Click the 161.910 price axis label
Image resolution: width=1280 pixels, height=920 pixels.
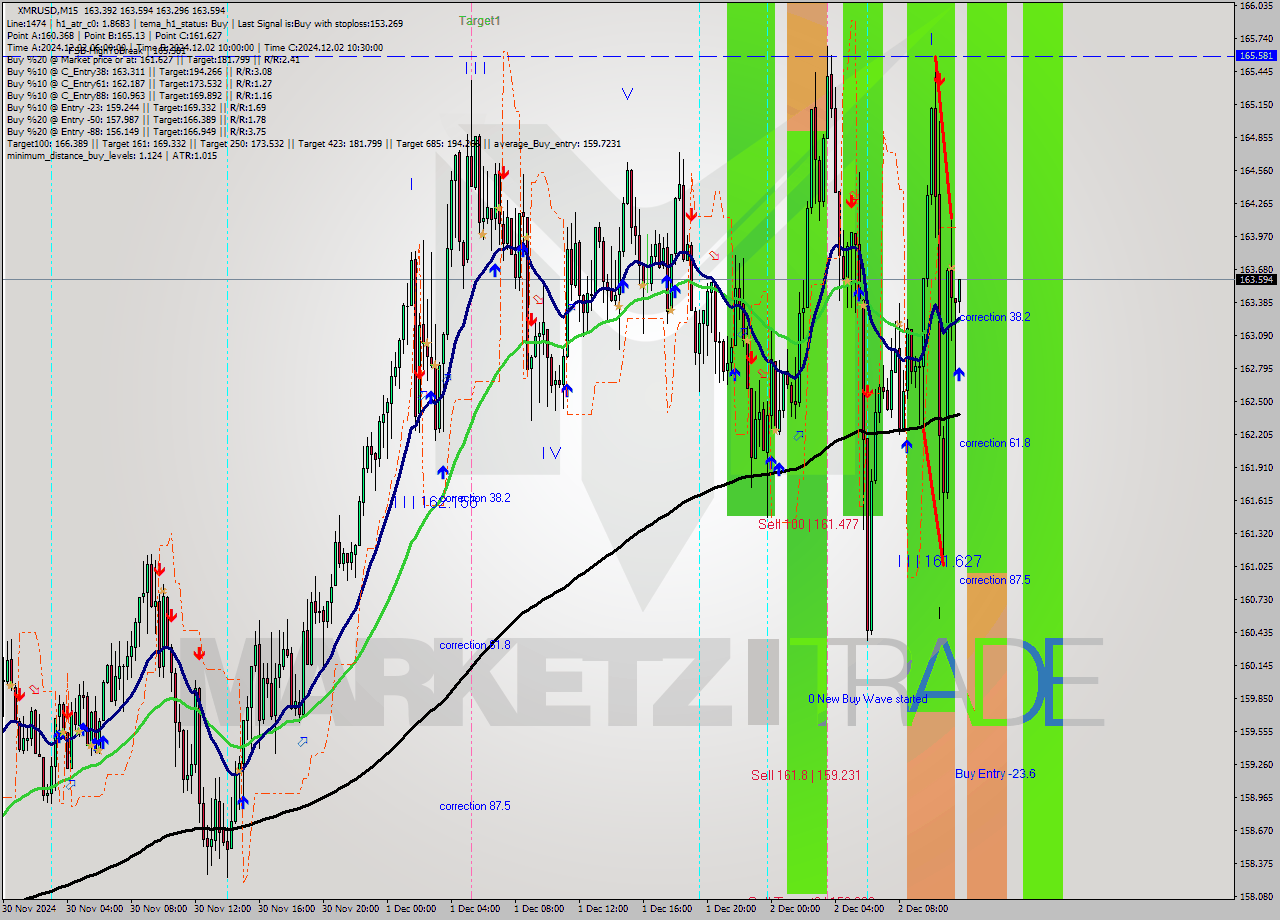(x=1256, y=468)
